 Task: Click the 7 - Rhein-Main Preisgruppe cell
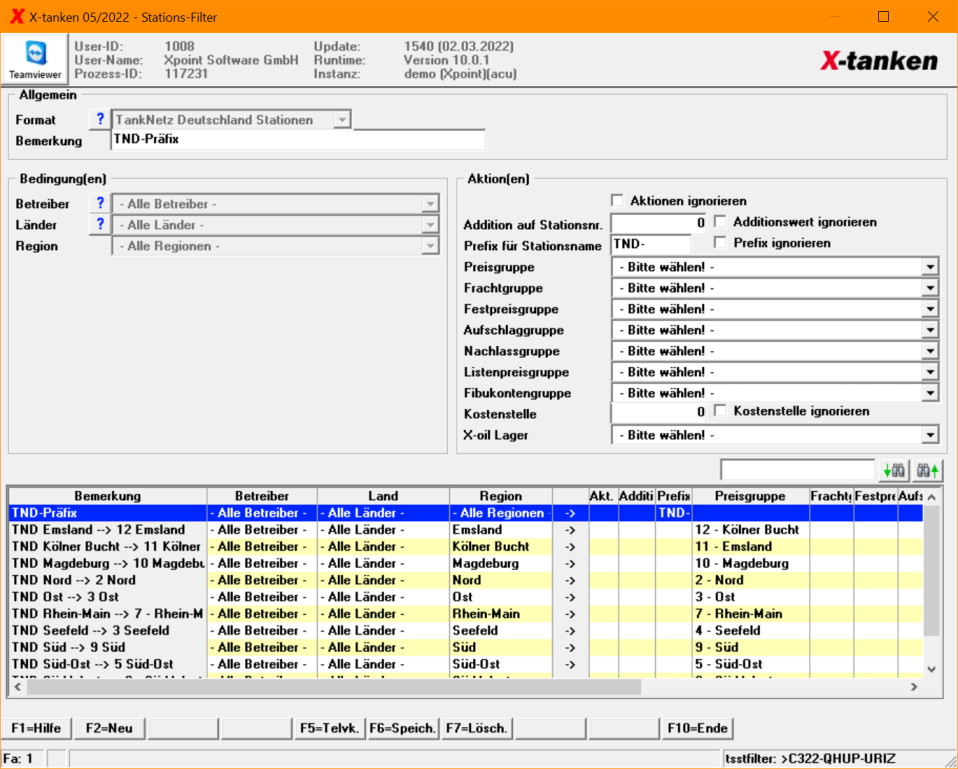750,614
